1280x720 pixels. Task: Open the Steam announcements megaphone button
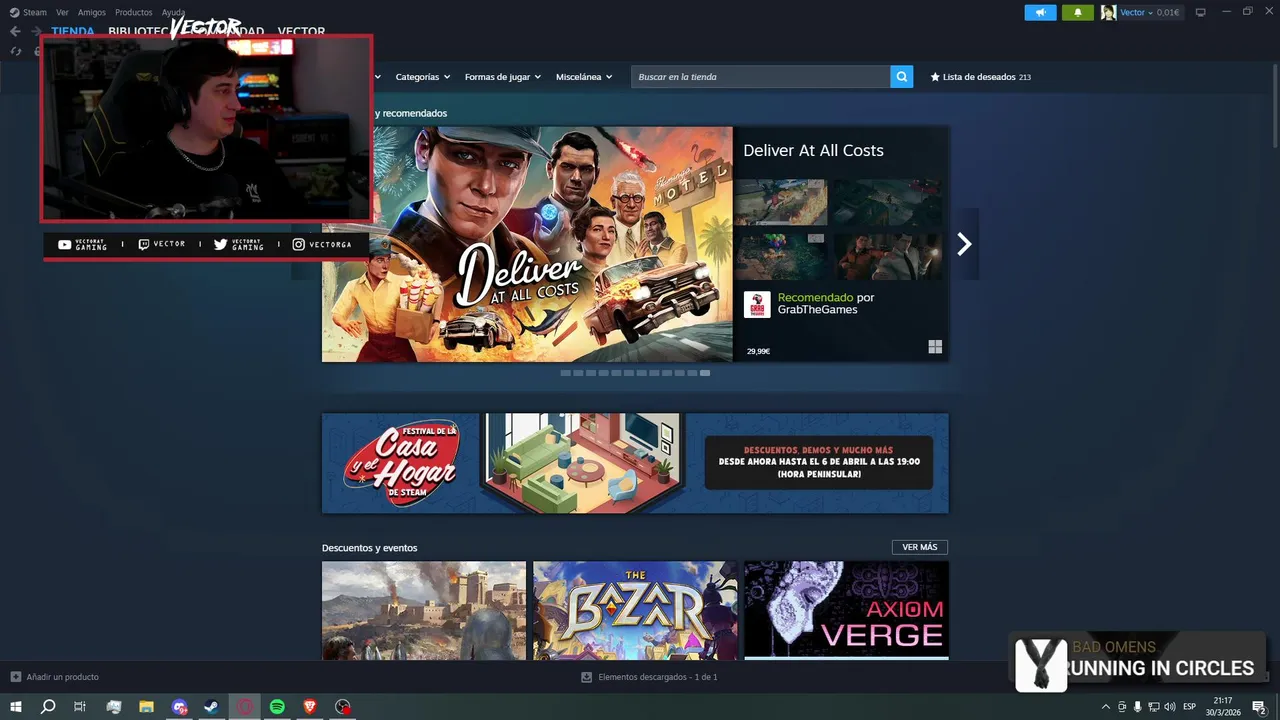tap(1040, 13)
